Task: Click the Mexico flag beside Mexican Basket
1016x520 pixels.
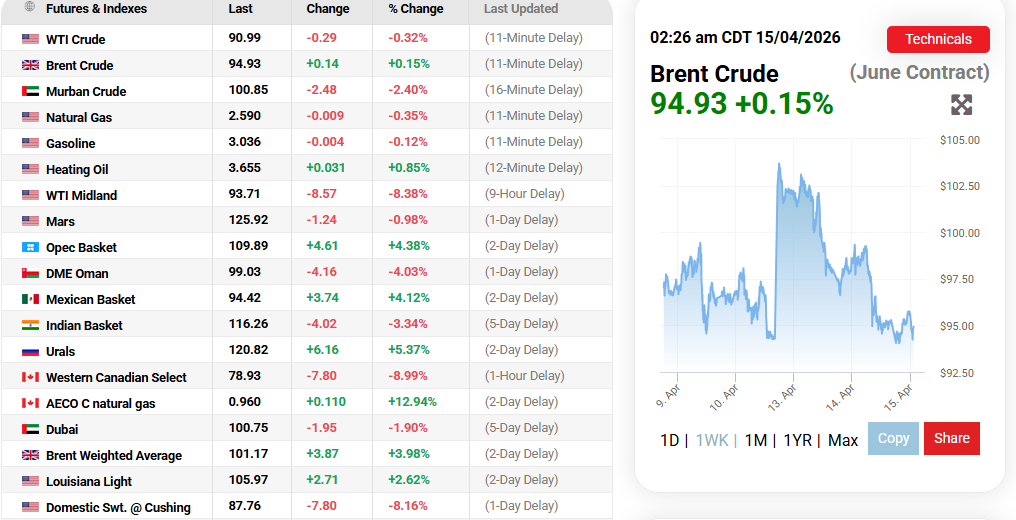Action: pyautogui.click(x=30, y=299)
